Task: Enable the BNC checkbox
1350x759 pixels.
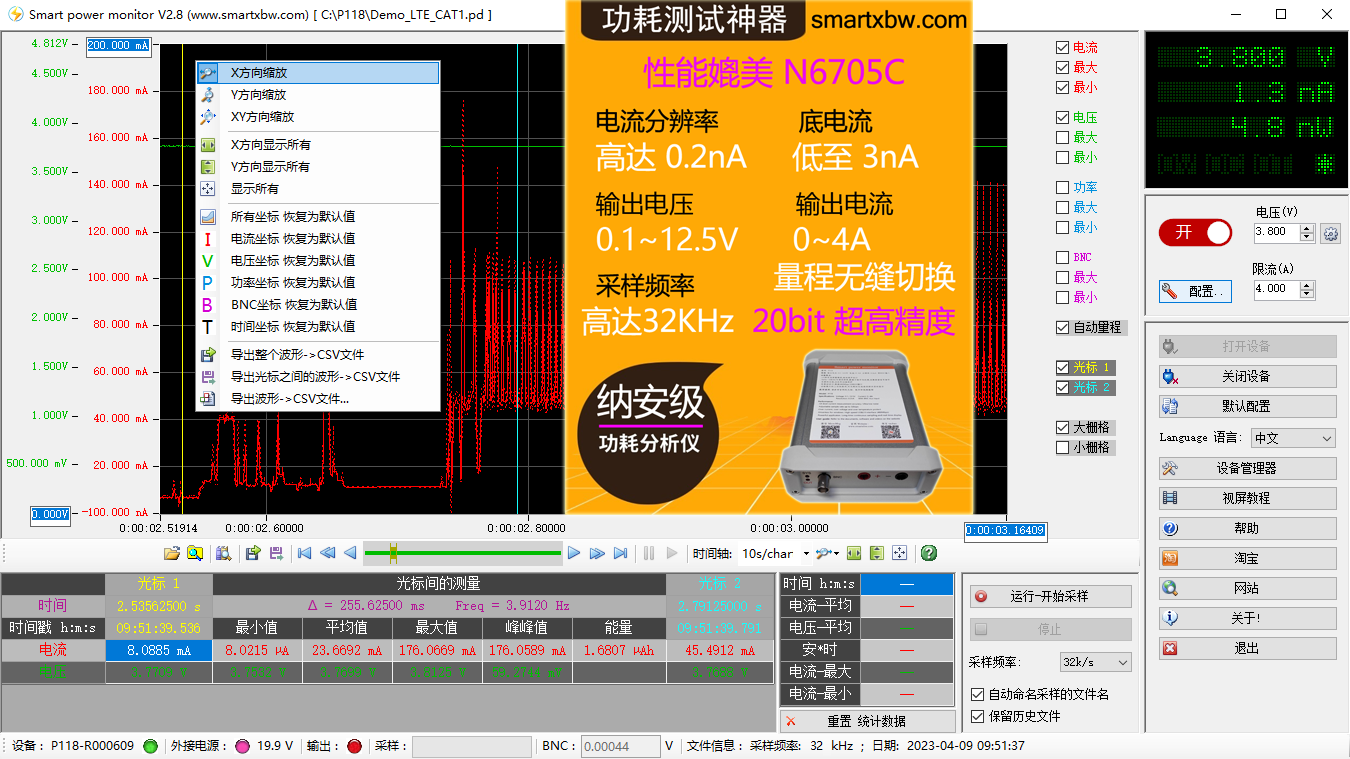Action: point(1063,258)
